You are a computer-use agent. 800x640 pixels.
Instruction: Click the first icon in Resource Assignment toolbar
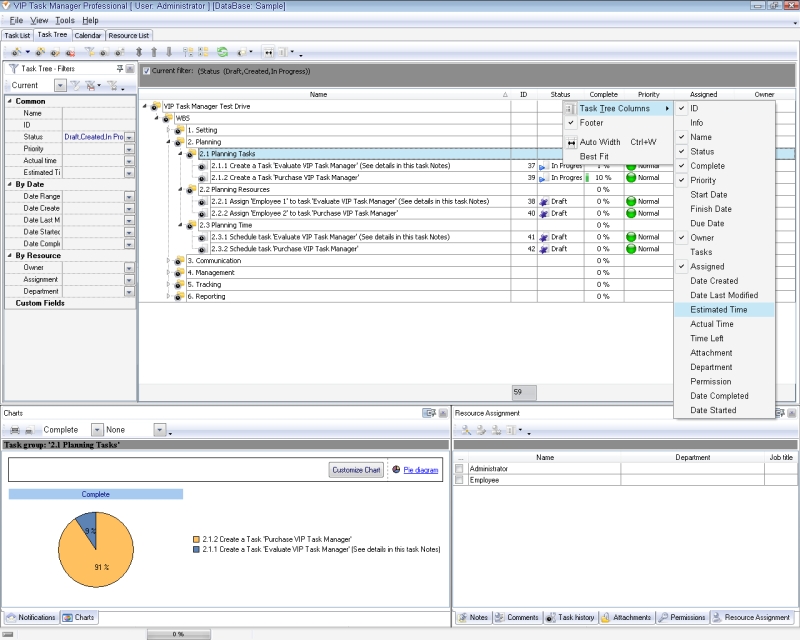point(466,430)
